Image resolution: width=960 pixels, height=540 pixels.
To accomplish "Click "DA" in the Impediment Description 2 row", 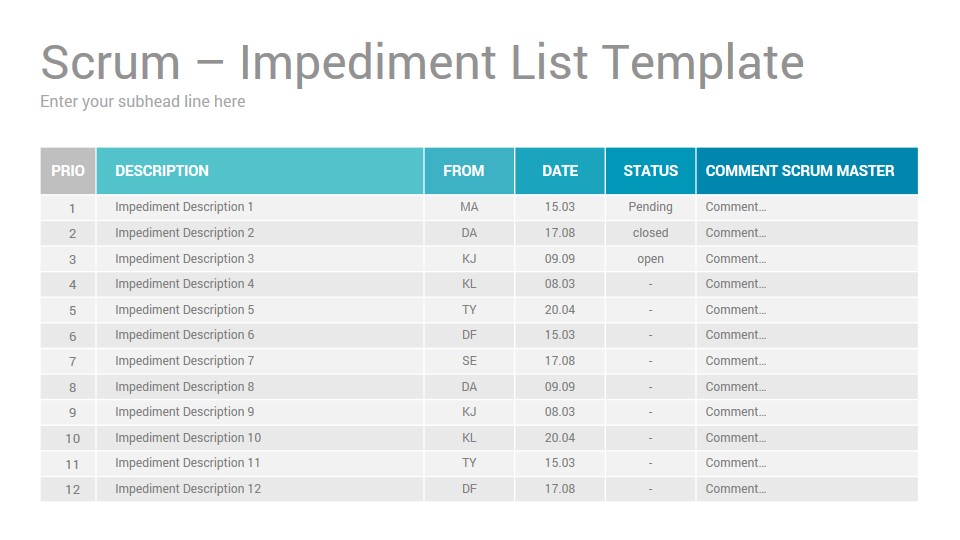I will (x=469, y=233).
